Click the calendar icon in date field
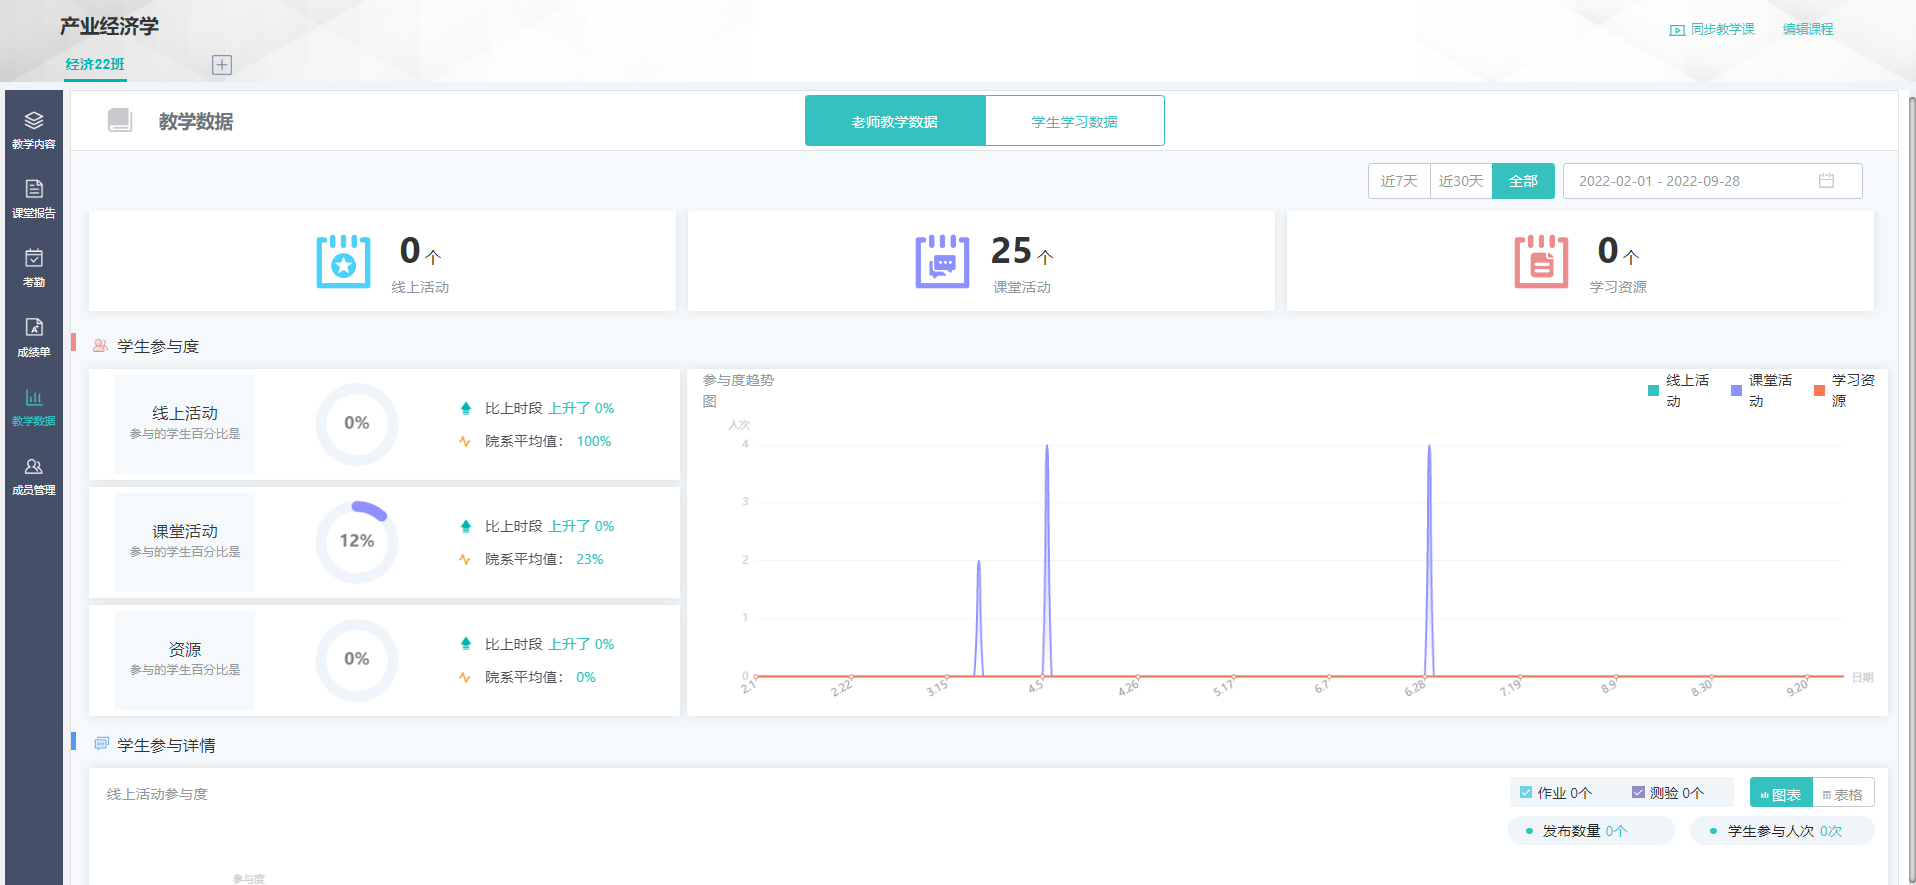Viewport: 1916px width, 885px height. [x=1826, y=181]
